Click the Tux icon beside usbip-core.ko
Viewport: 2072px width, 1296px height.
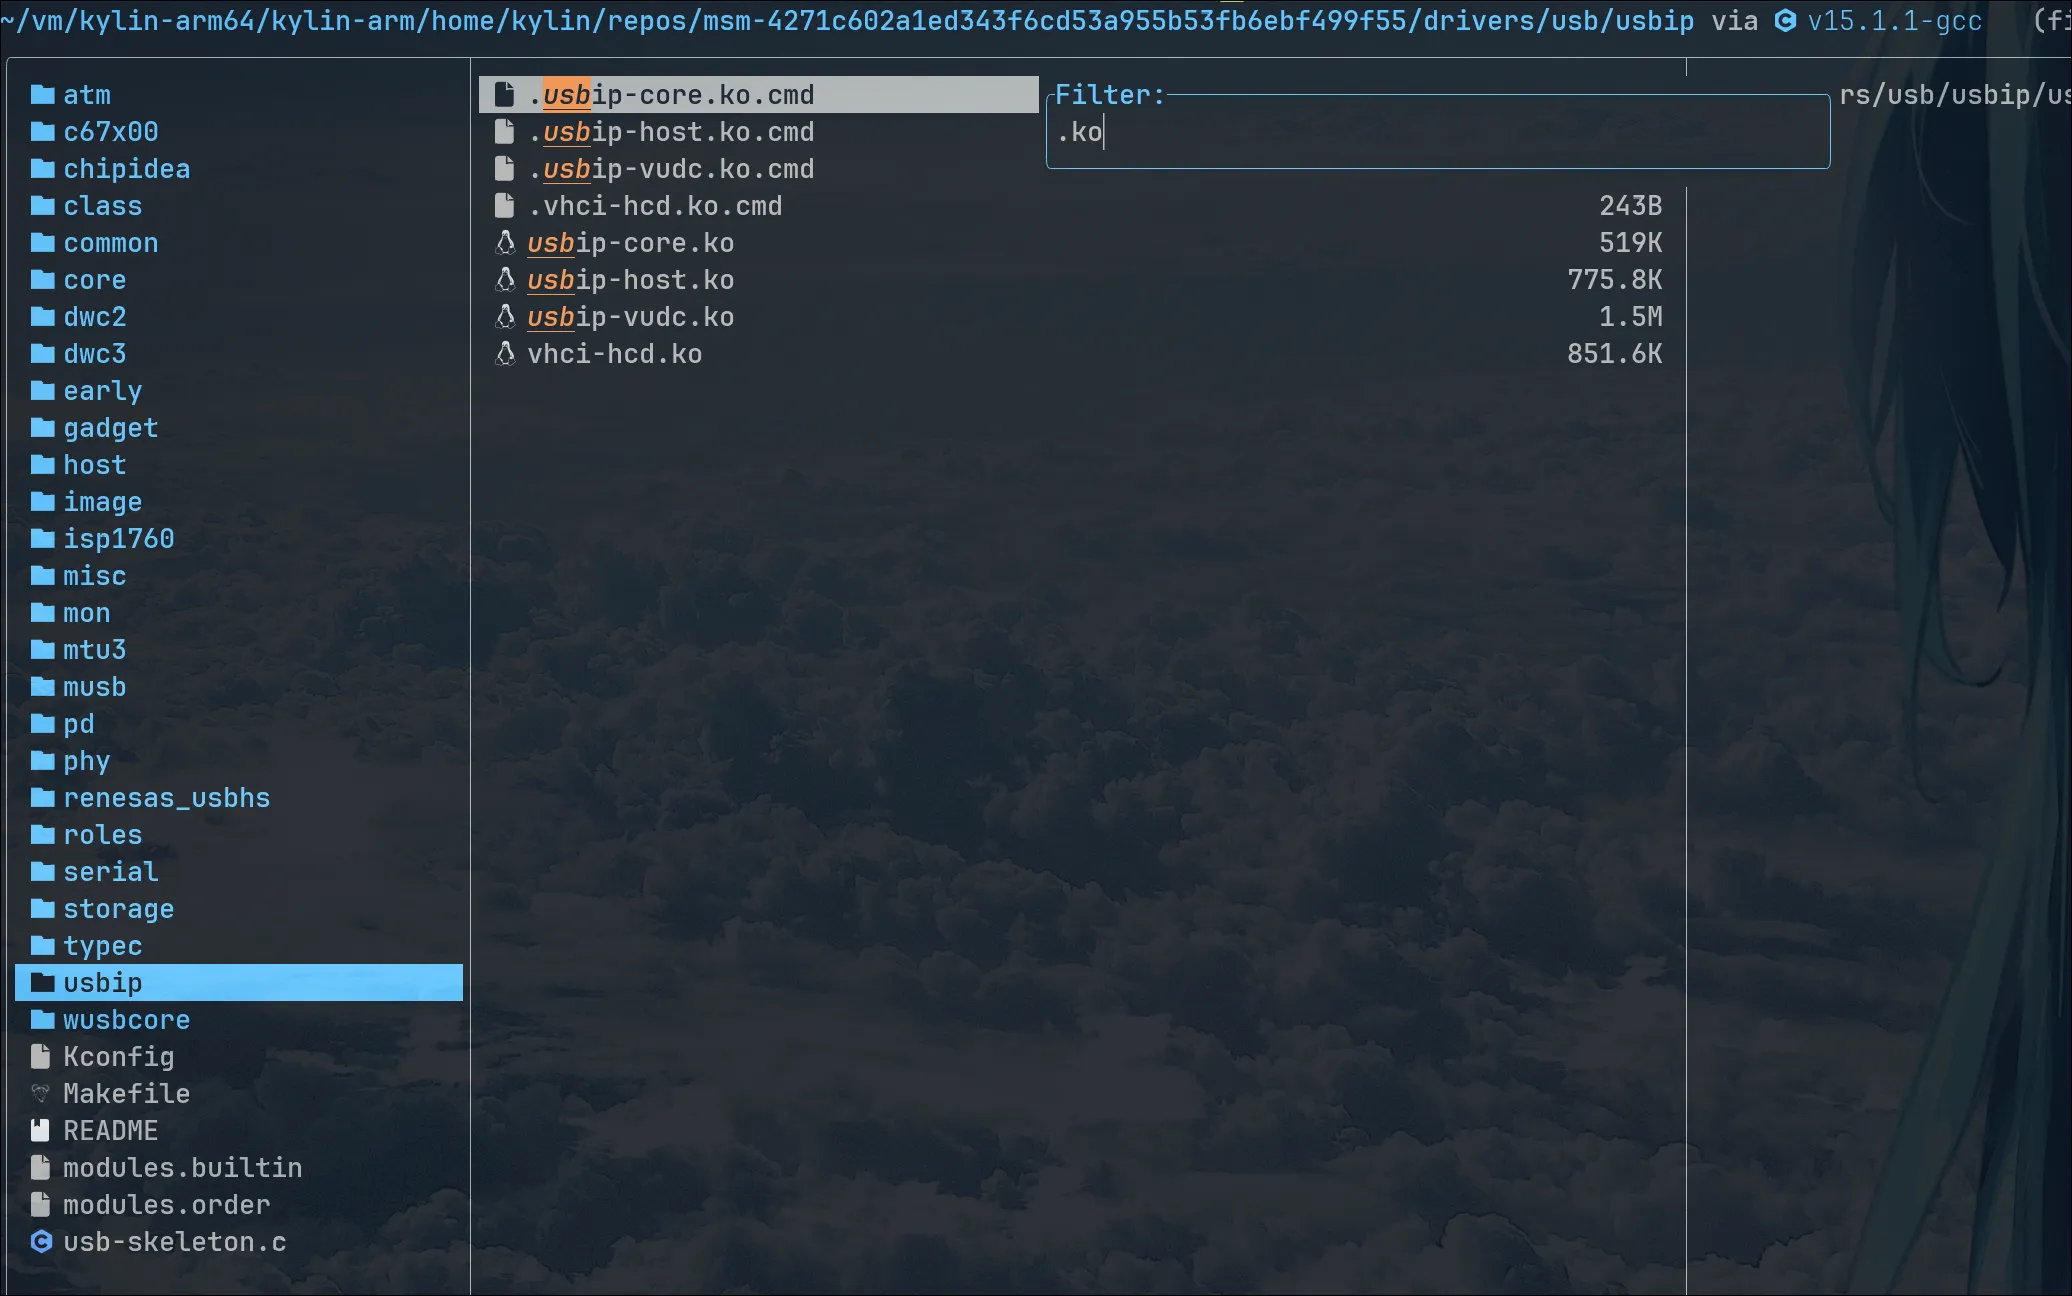[506, 243]
